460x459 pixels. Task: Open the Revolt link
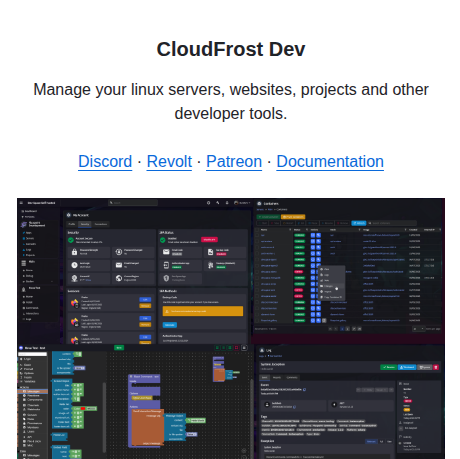pyautogui.click(x=169, y=162)
